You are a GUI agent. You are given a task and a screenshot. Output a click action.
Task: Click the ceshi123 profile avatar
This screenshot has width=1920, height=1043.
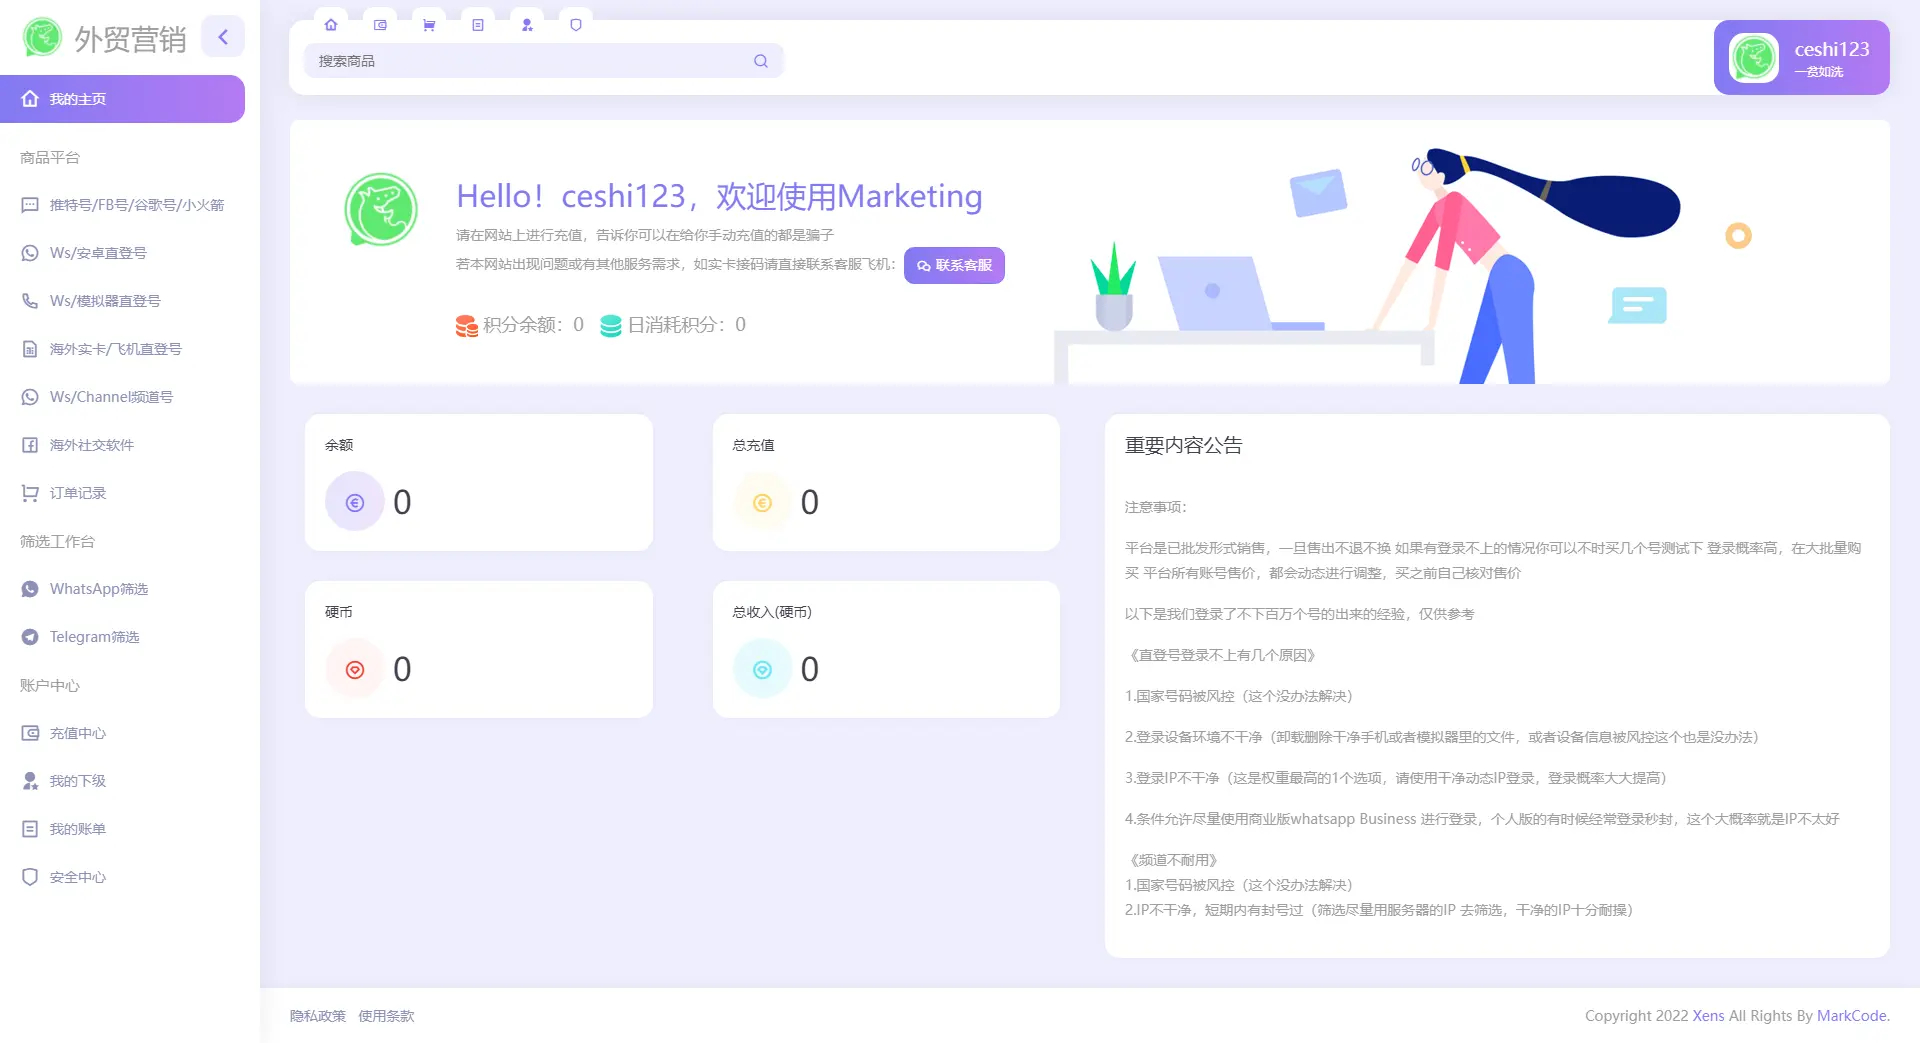[1753, 57]
